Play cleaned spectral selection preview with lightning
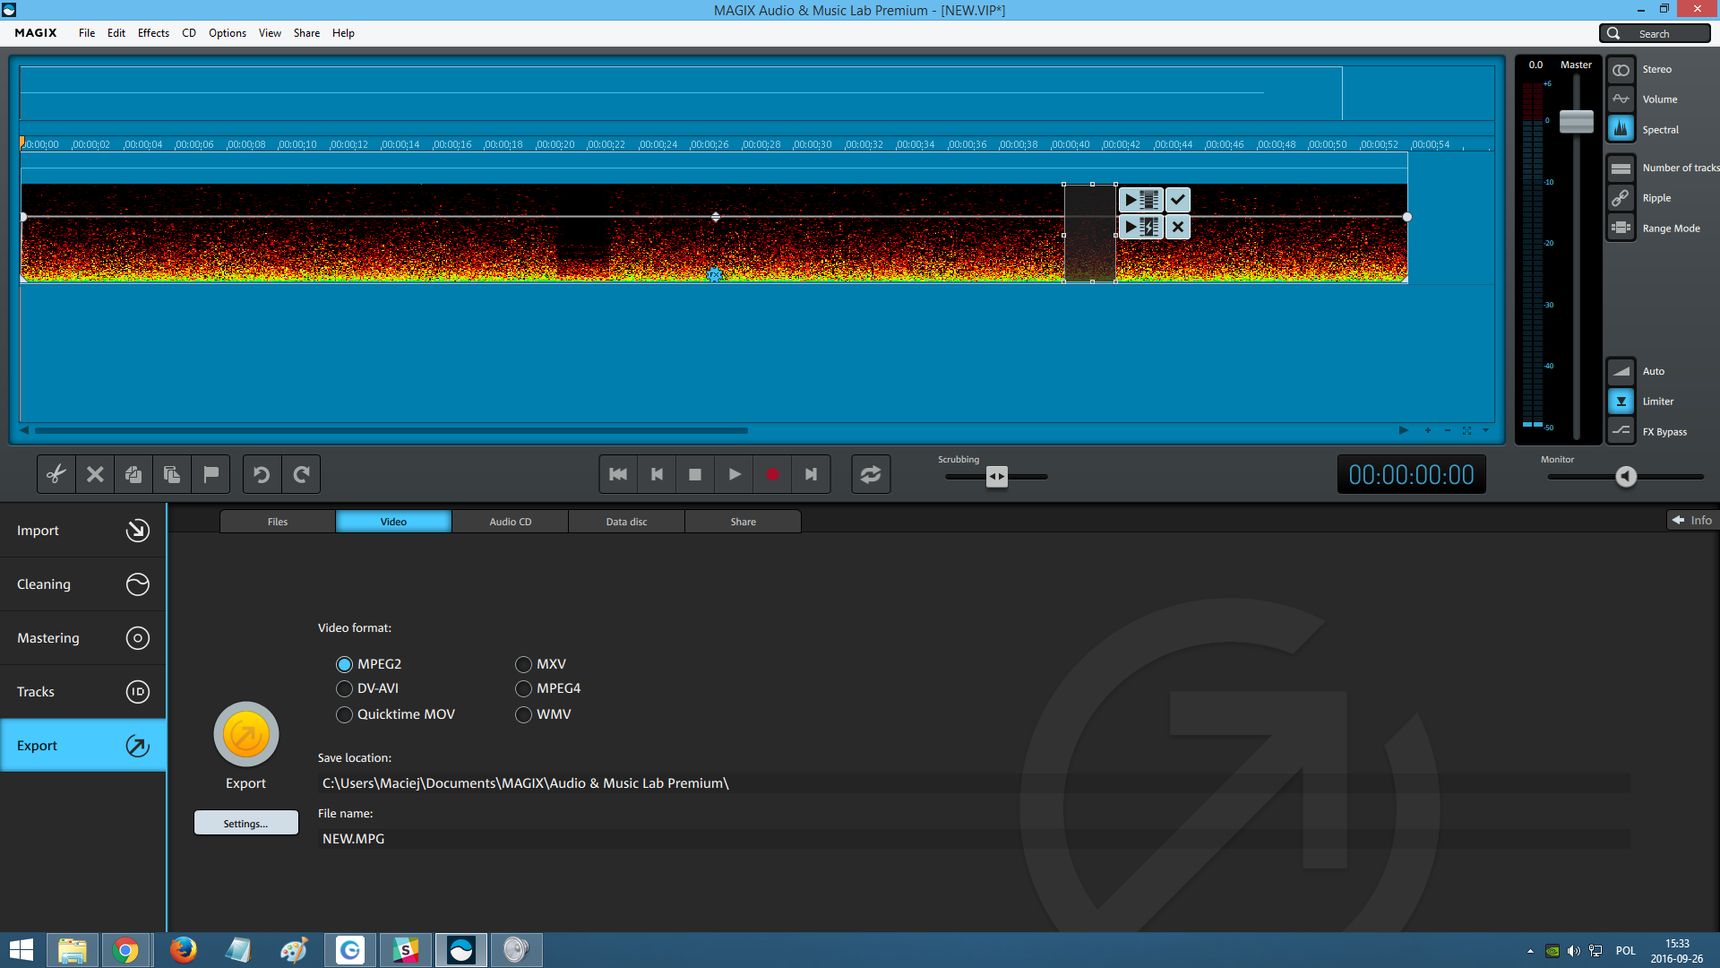The image size is (1720, 968). click(1140, 227)
